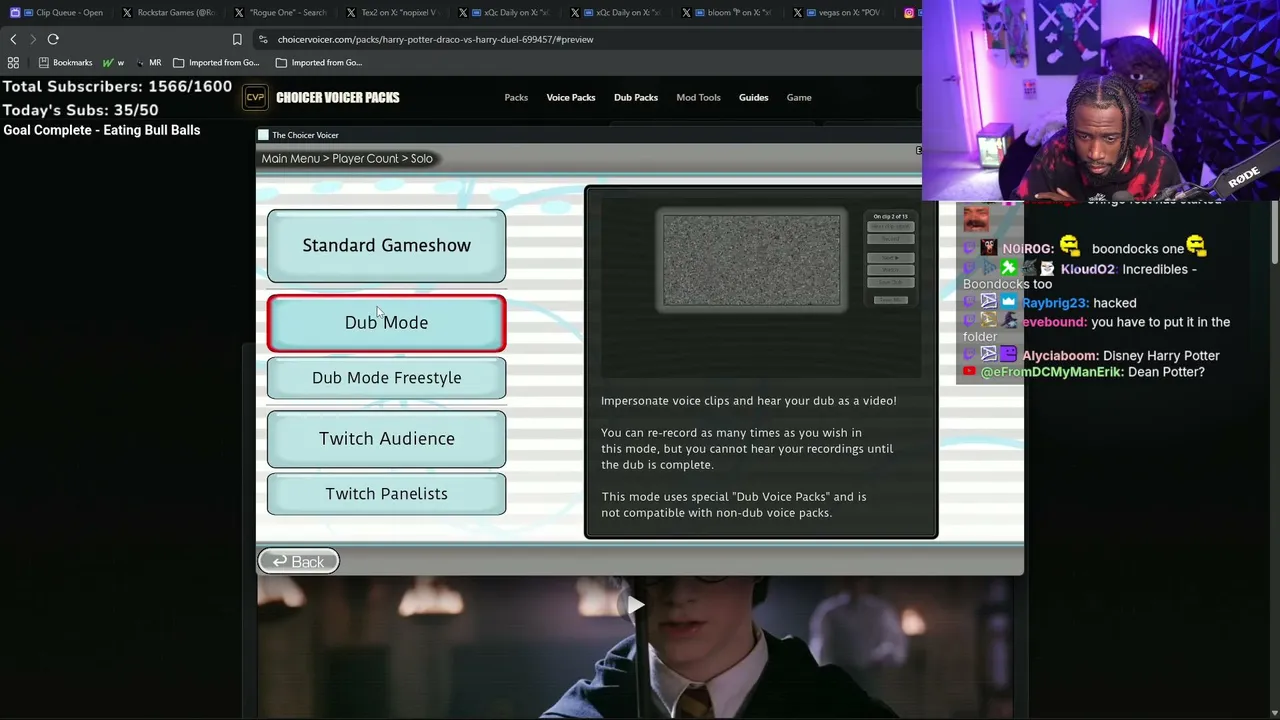This screenshot has height=720, width=1280.
Task: Select the Dub Mode Freestyle button
Action: coord(386,378)
